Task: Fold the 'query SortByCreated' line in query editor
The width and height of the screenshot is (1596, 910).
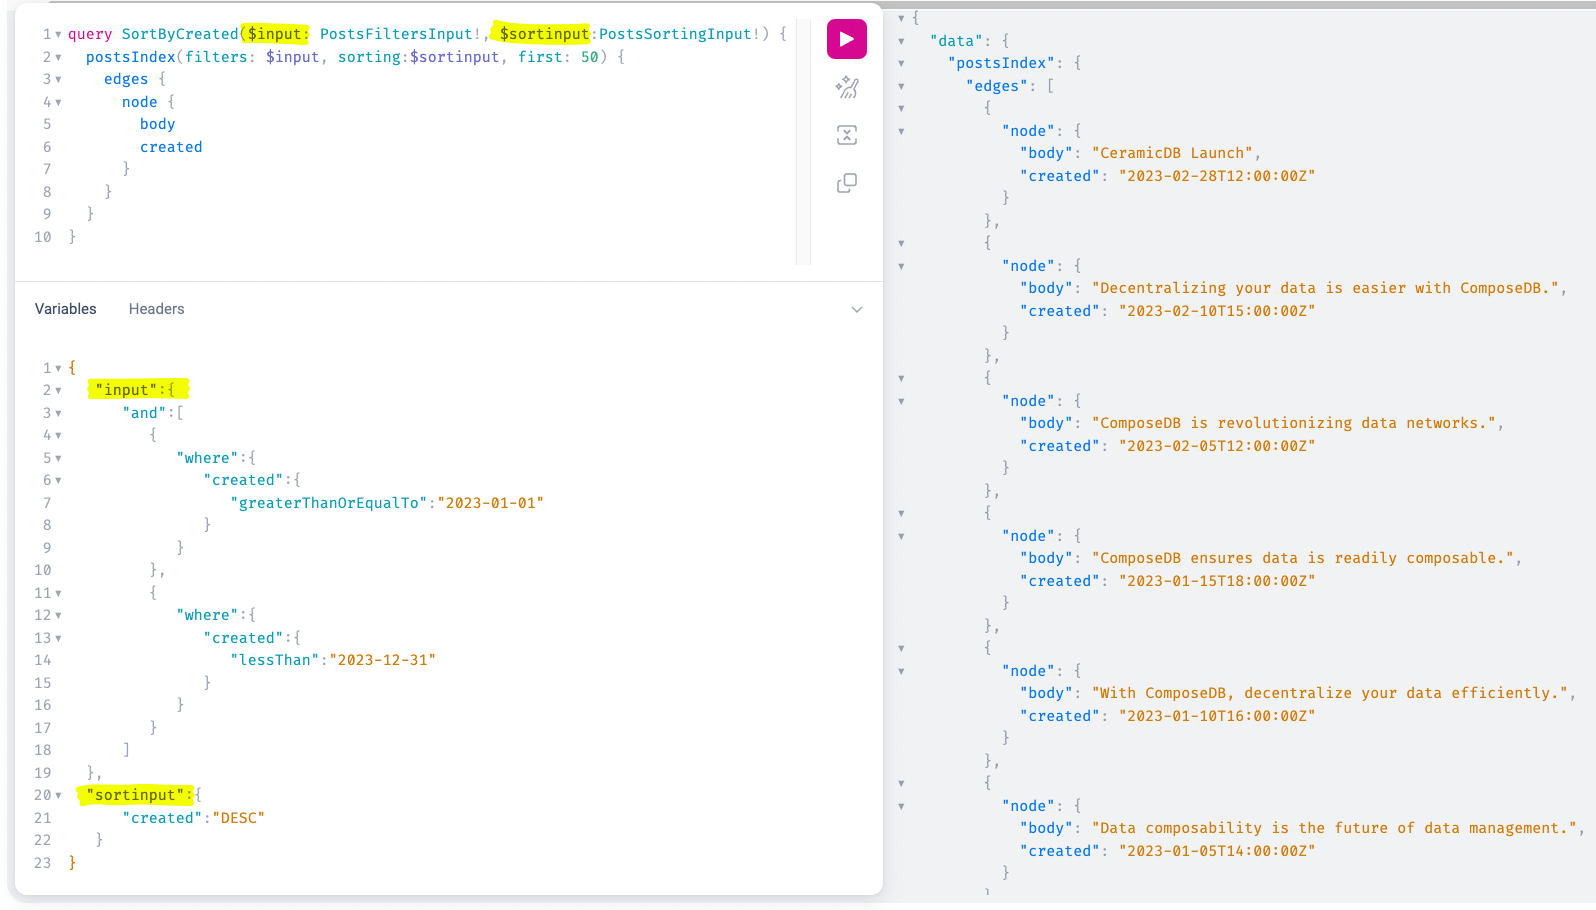Action: point(58,35)
